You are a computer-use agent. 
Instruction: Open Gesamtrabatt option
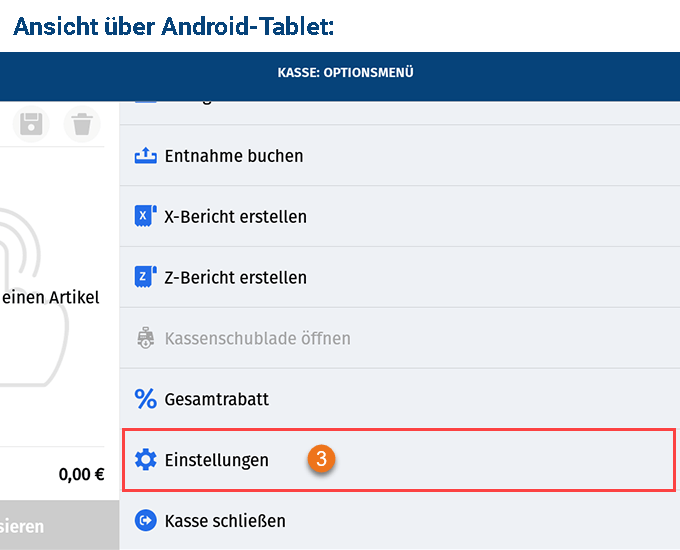pos(399,399)
